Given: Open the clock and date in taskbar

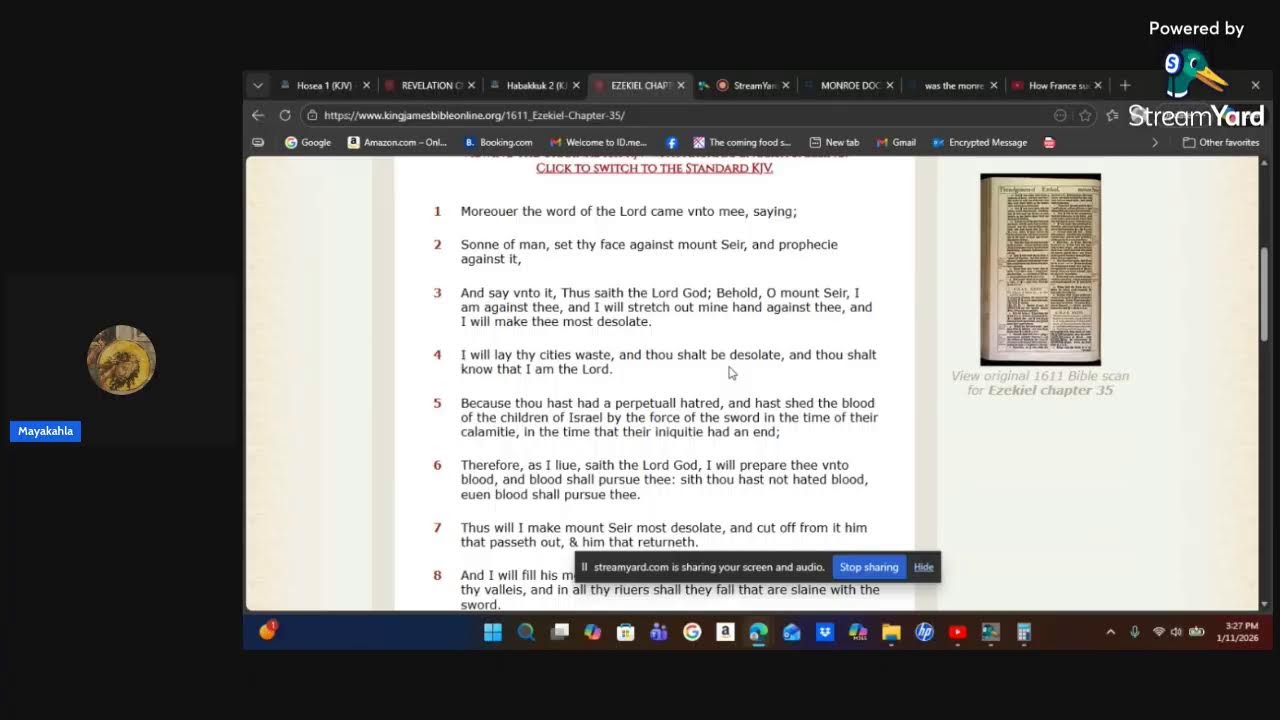Looking at the screenshot, I should tap(1237, 632).
